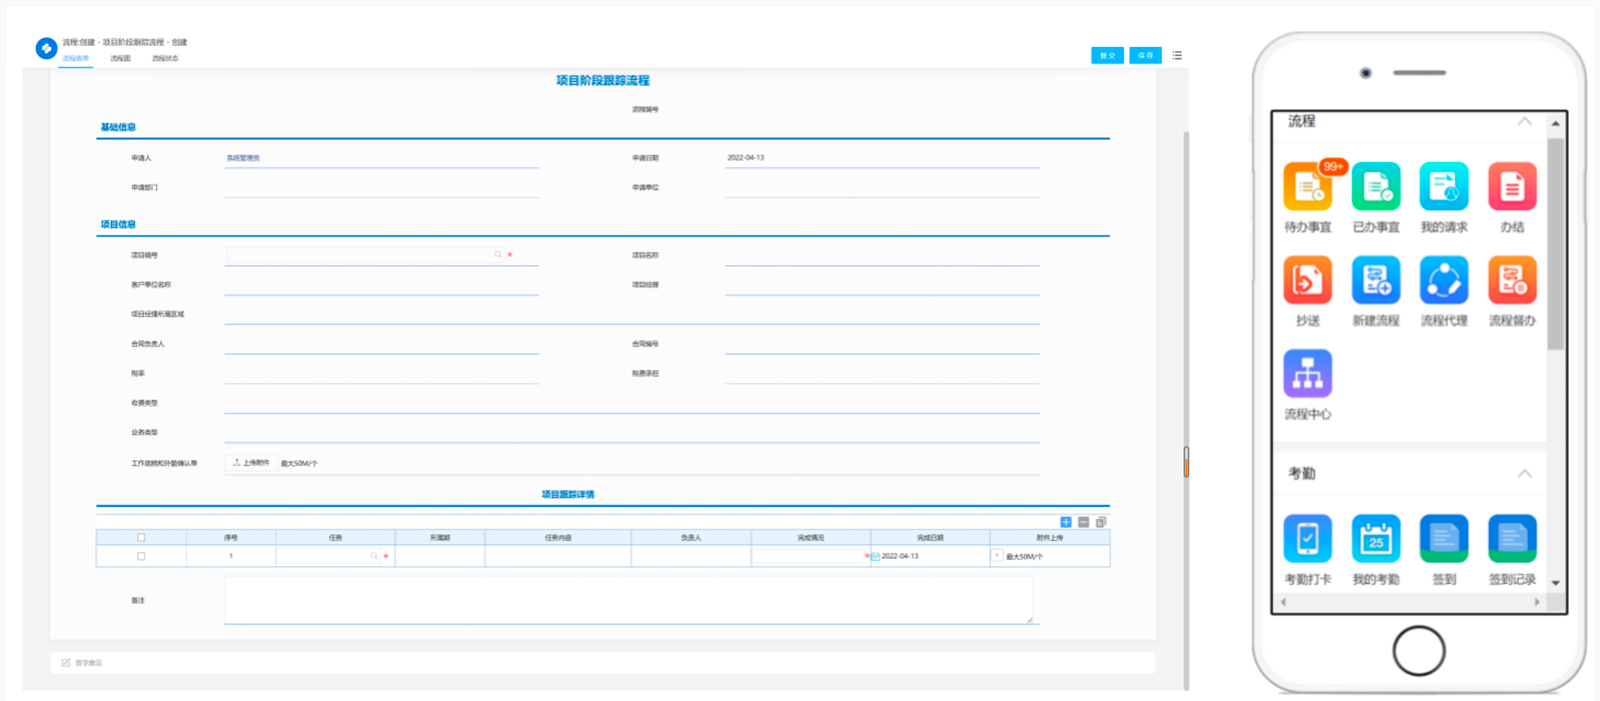Click the search icon in the 任务 cell
Image resolution: width=1600 pixels, height=701 pixels.
click(x=374, y=556)
